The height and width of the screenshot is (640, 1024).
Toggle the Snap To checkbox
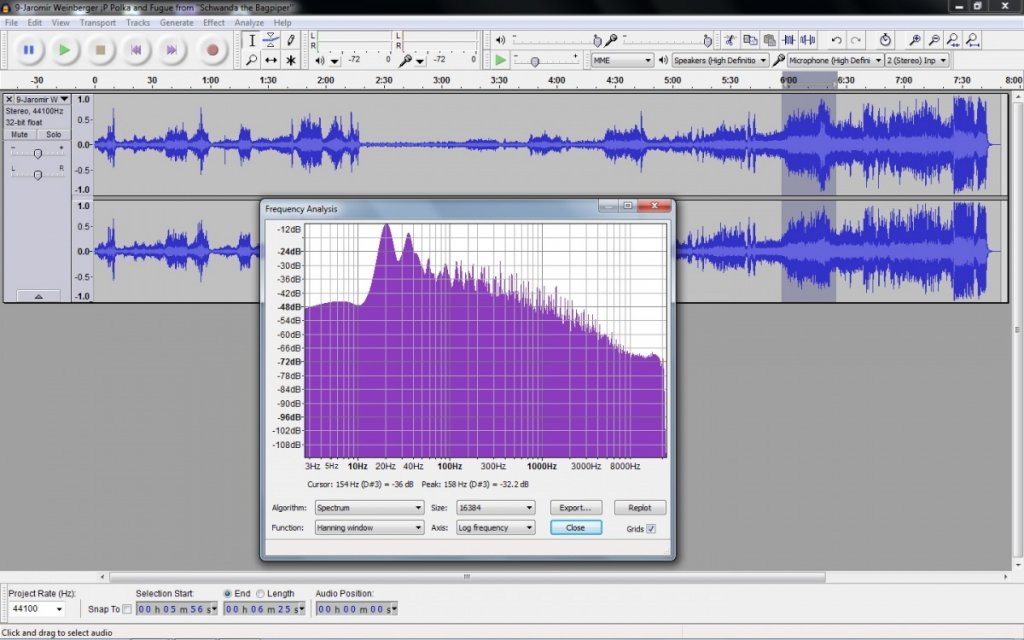[127, 609]
